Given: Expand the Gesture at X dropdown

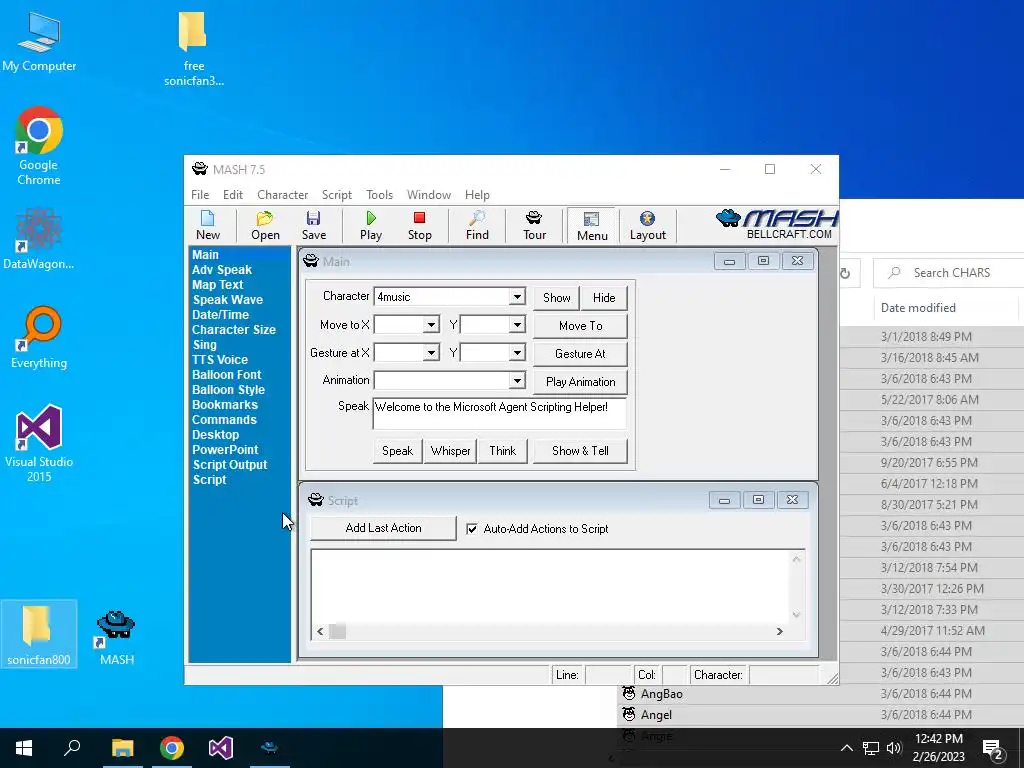Looking at the screenshot, I should 431,353.
